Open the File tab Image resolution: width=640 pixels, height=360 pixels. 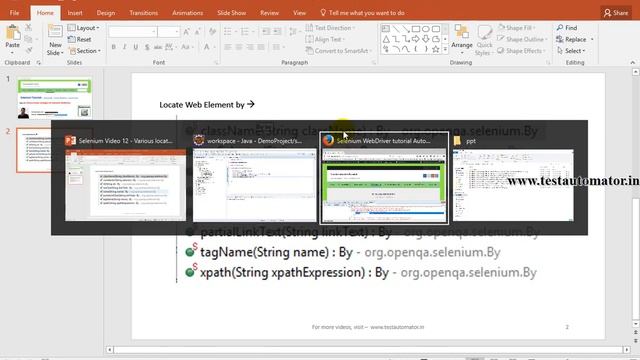coord(14,13)
